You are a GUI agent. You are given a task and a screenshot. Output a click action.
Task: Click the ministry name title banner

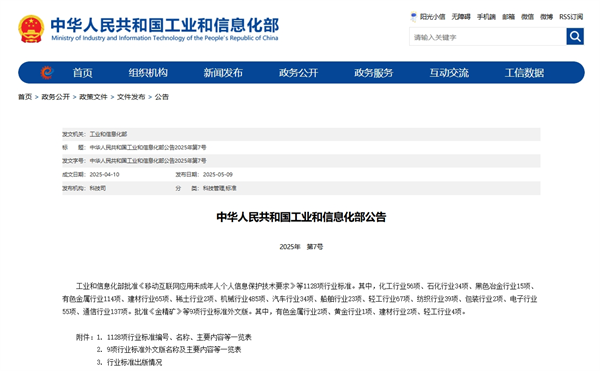pos(165,29)
